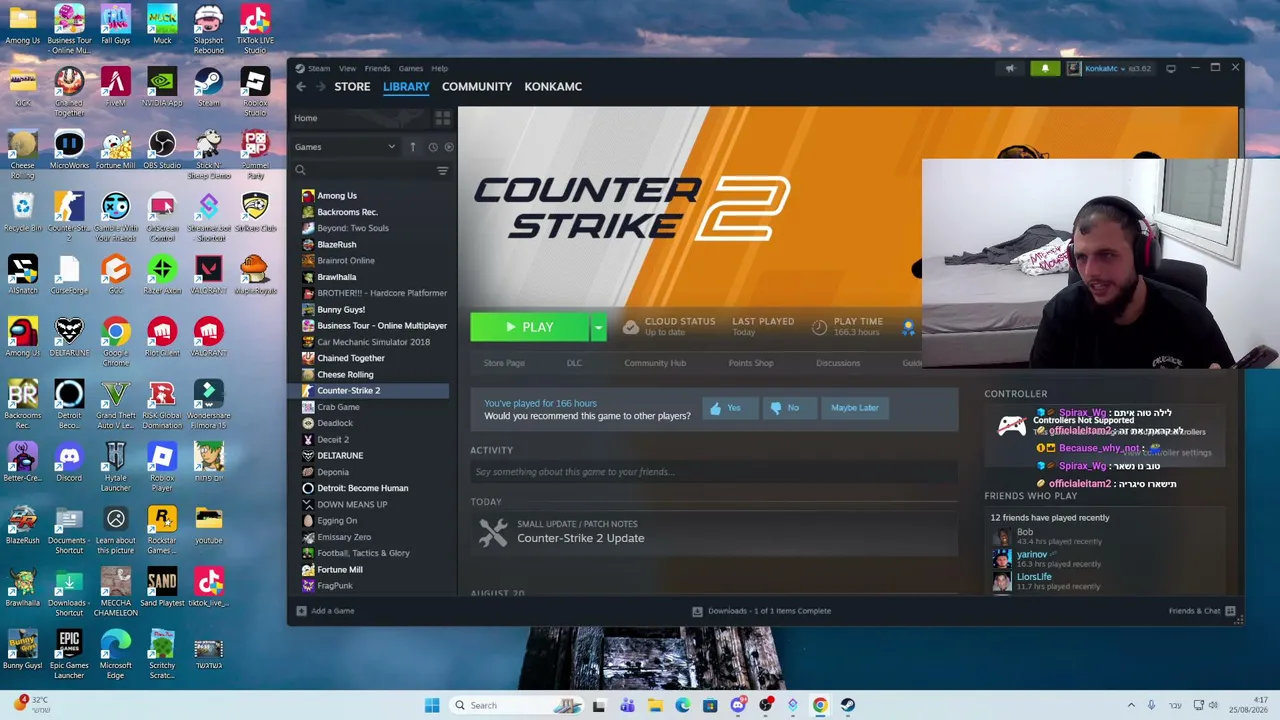Show hidden system tray icons
Image resolution: width=1280 pixels, height=720 pixels.
click(x=1131, y=705)
